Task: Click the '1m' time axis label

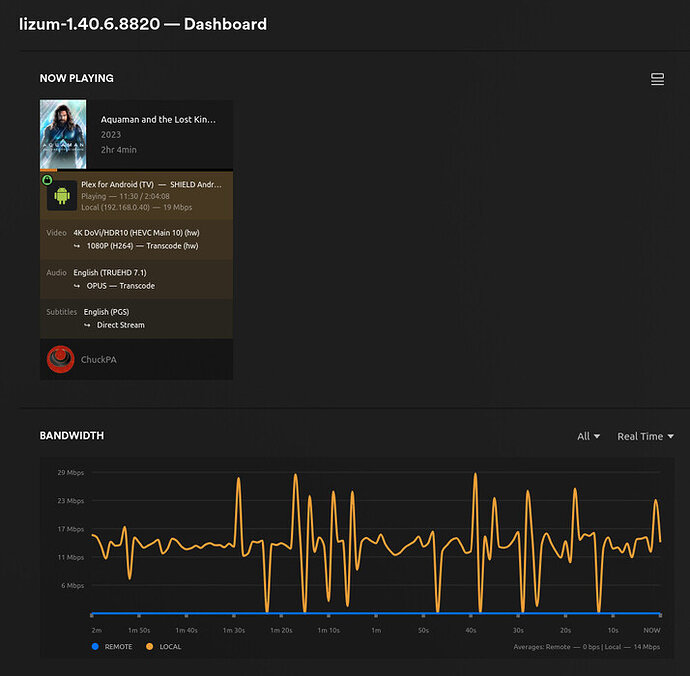Action: pyautogui.click(x=376, y=630)
